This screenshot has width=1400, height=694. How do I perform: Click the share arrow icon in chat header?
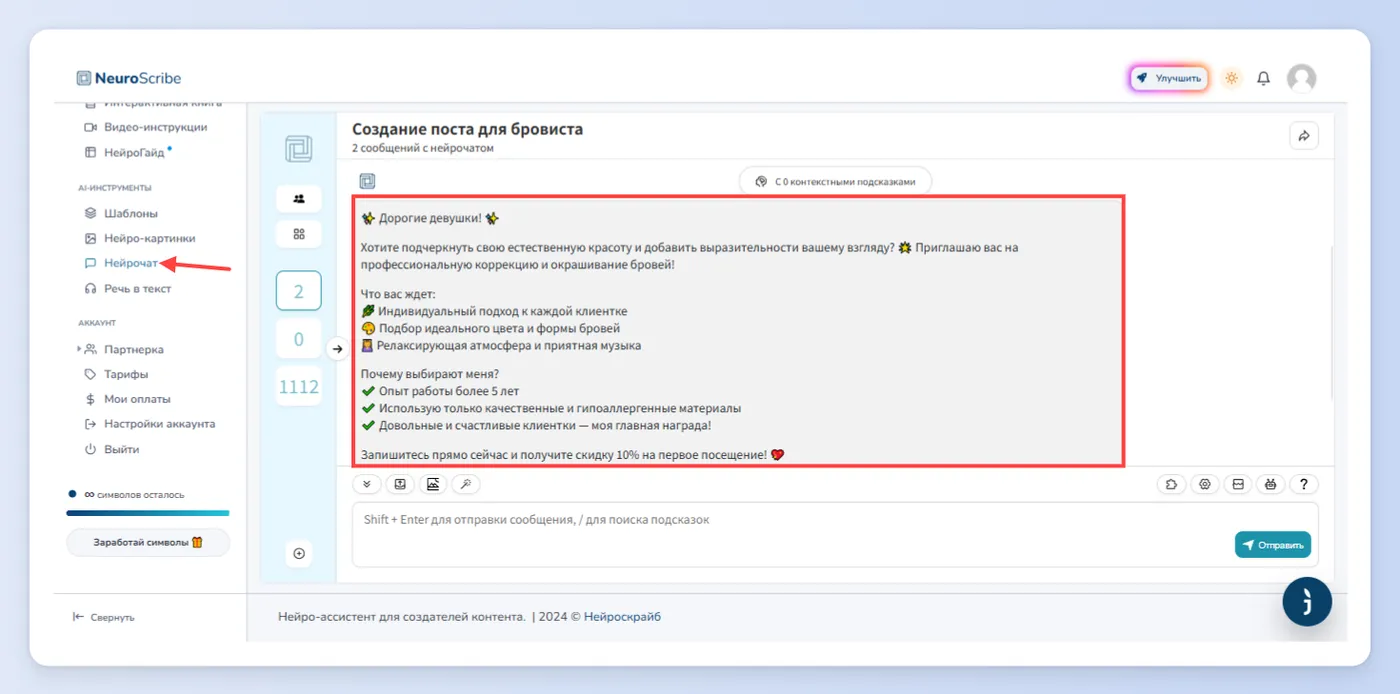tap(1304, 136)
